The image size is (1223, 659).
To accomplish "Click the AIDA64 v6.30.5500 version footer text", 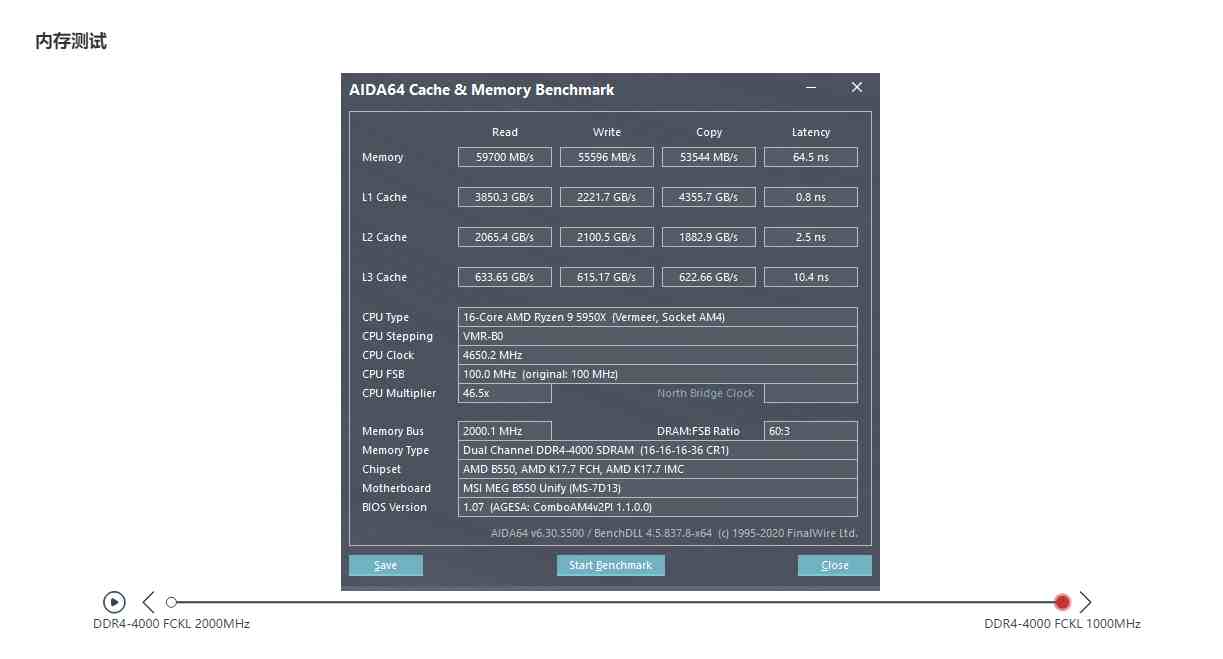I will (674, 533).
